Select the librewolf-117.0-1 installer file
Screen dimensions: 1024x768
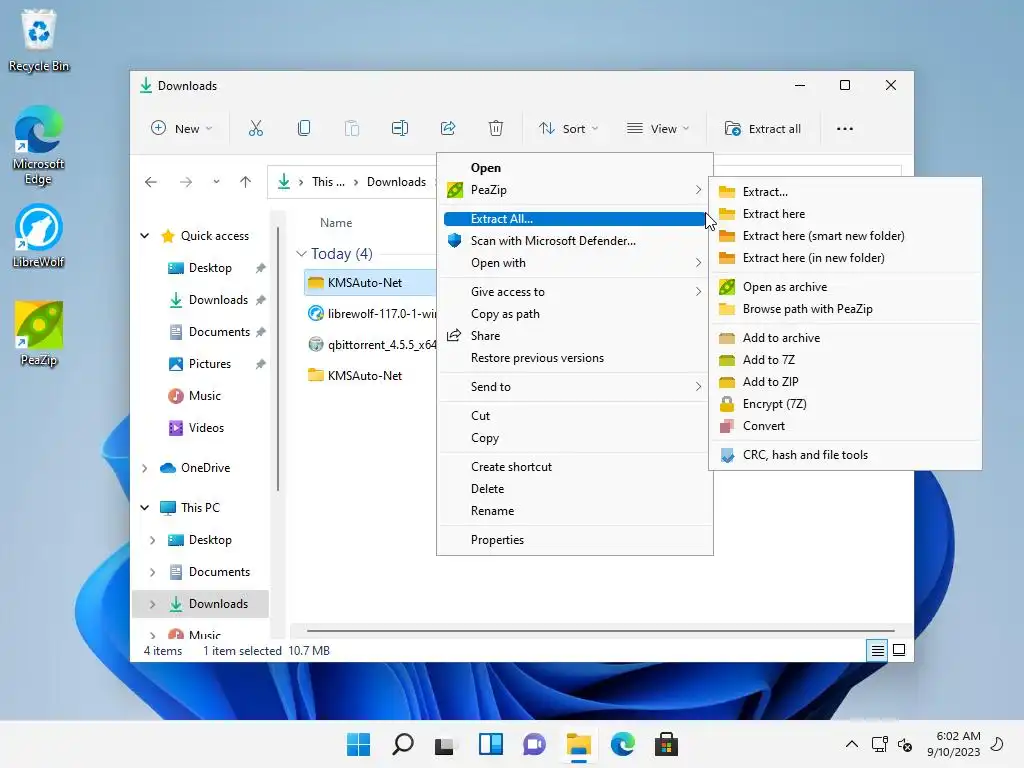(x=372, y=313)
